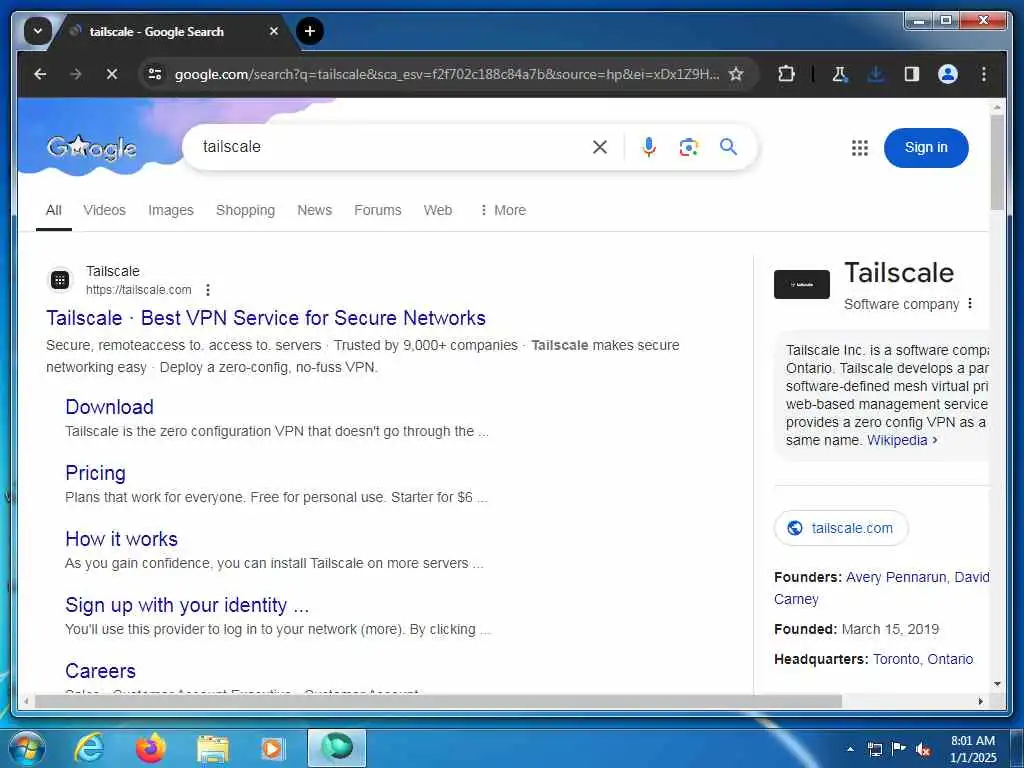The image size is (1024, 768).
Task: Open the How it works sitelink
Action: click(x=121, y=539)
